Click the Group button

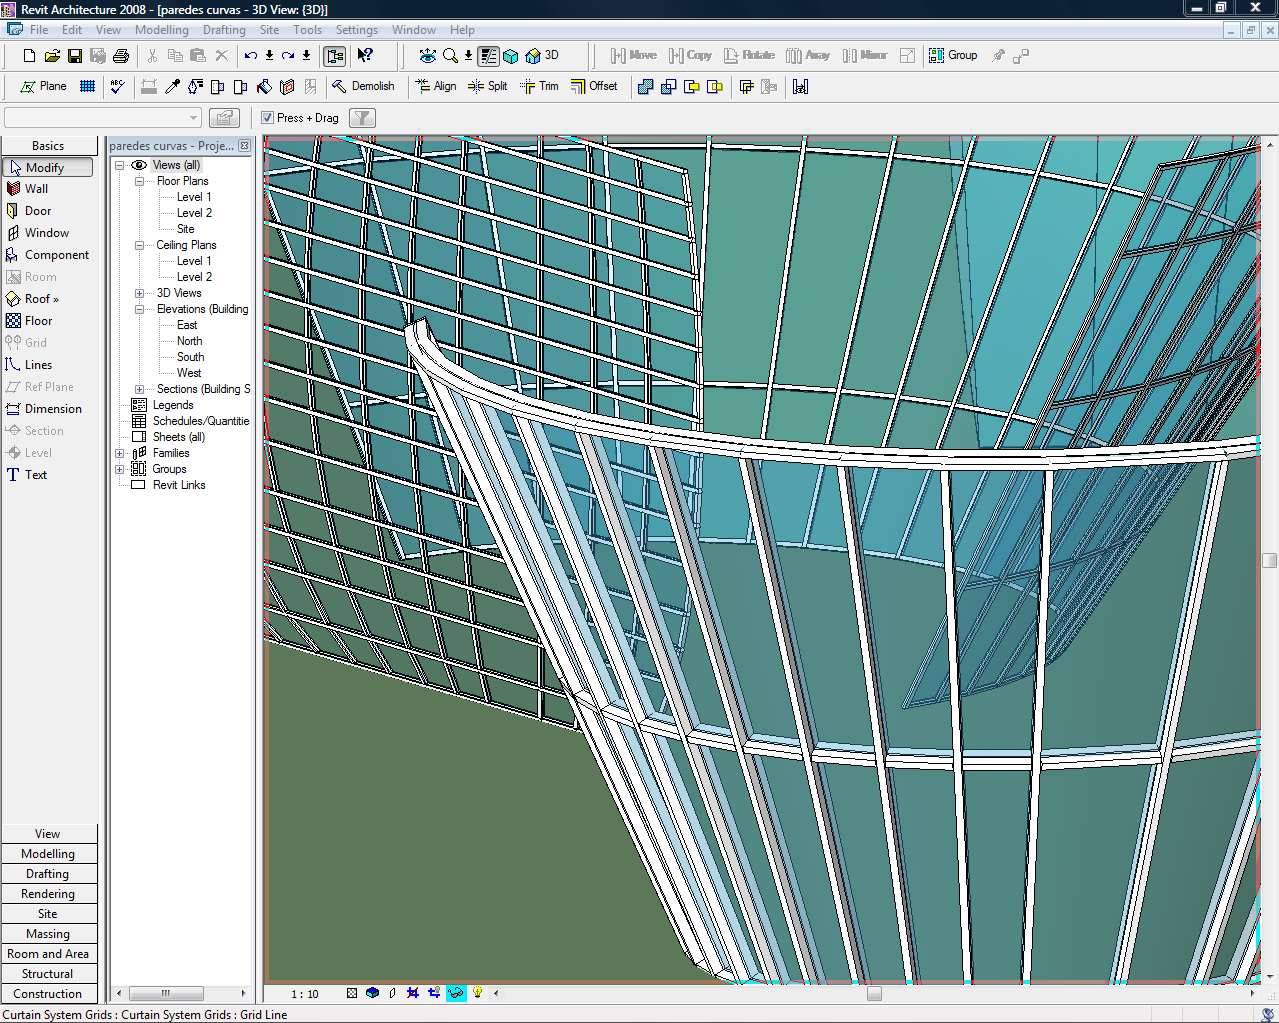(x=953, y=56)
